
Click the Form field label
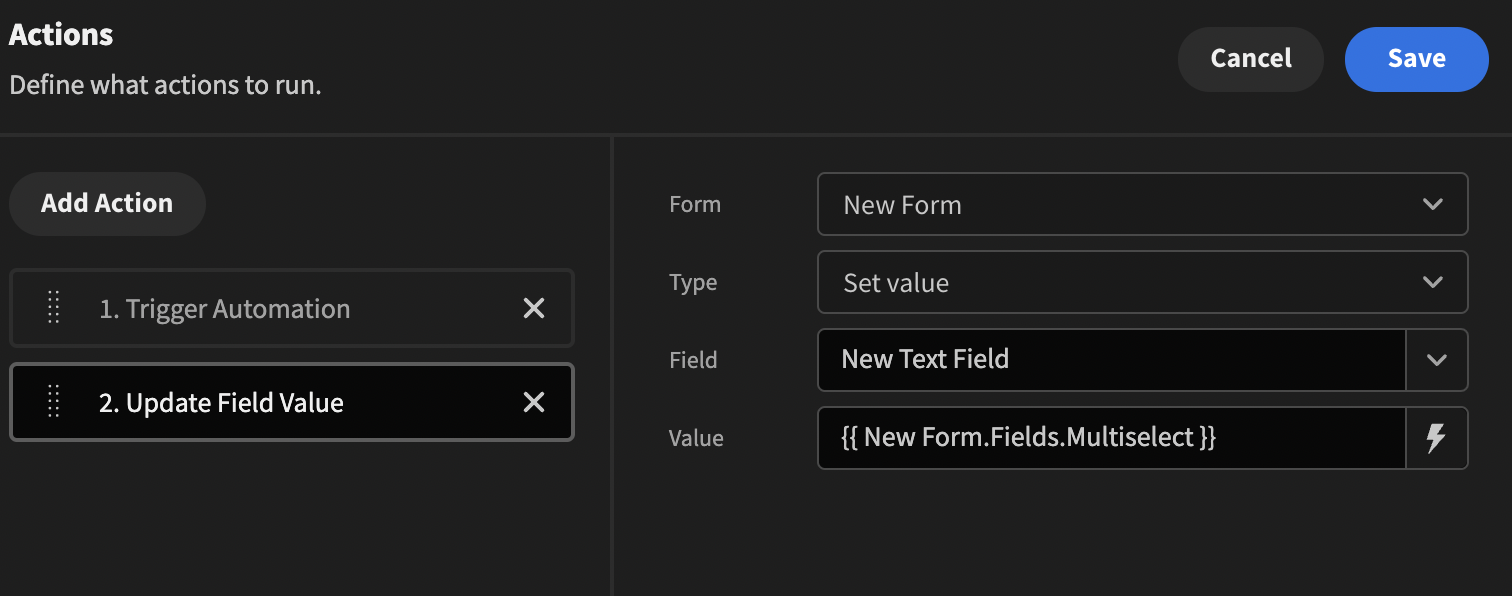(x=694, y=205)
